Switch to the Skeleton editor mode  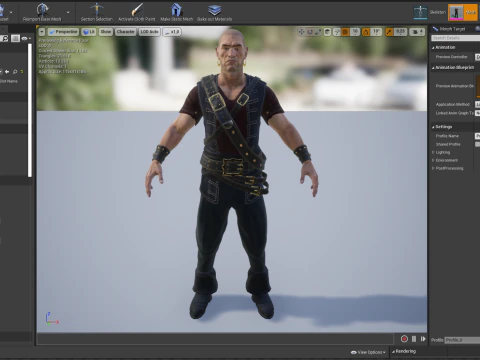tap(429, 12)
